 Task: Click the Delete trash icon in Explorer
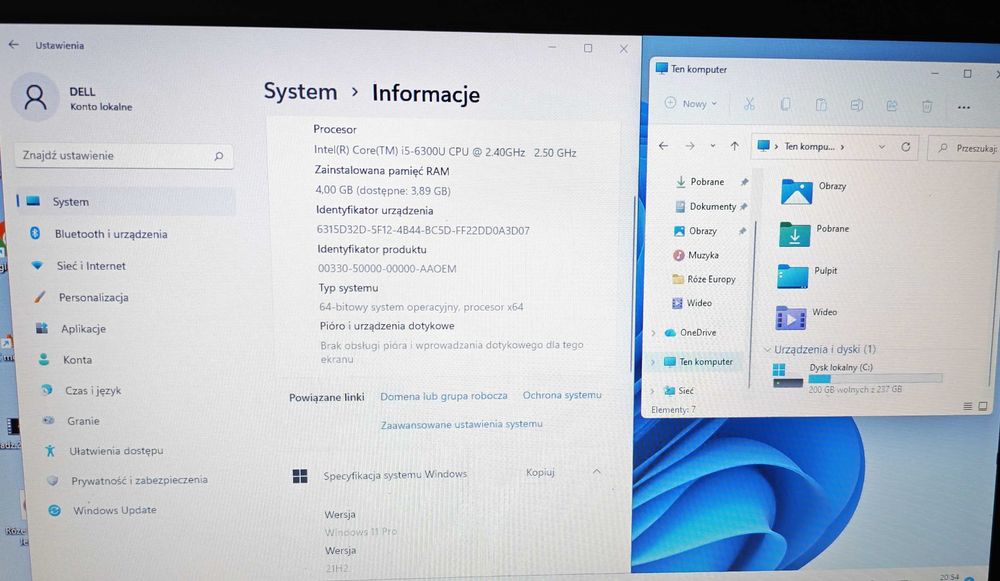[927, 106]
